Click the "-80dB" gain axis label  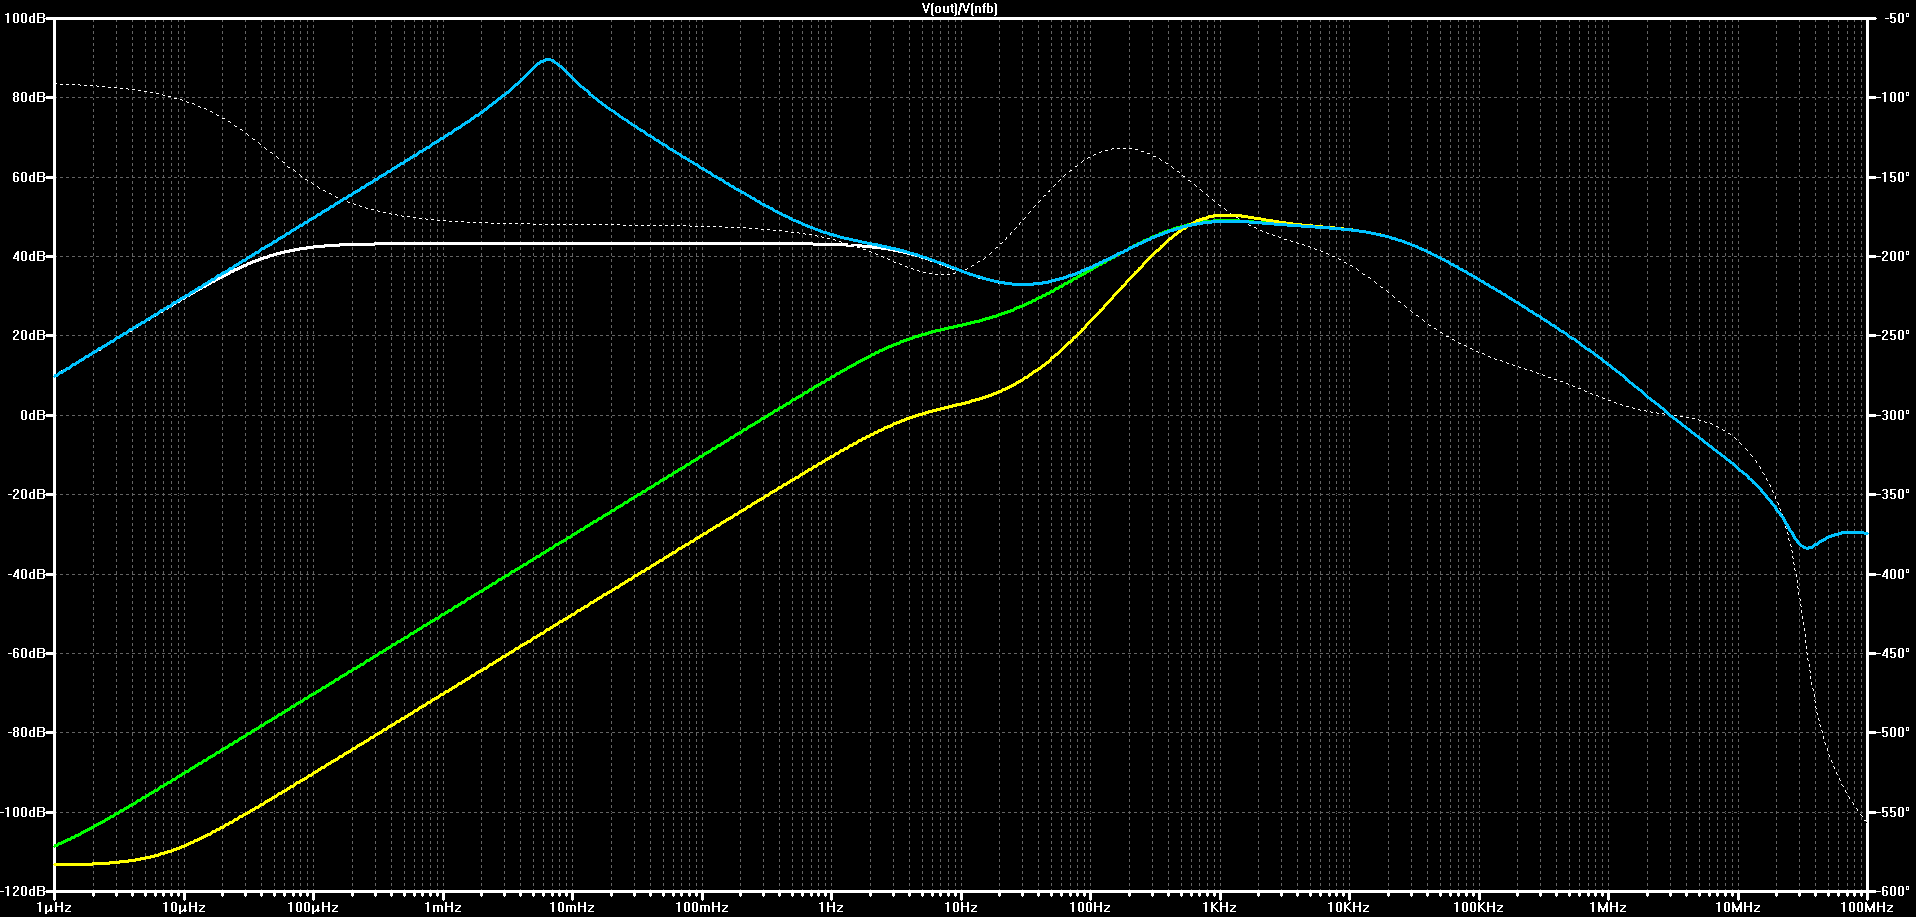[x=26, y=733]
